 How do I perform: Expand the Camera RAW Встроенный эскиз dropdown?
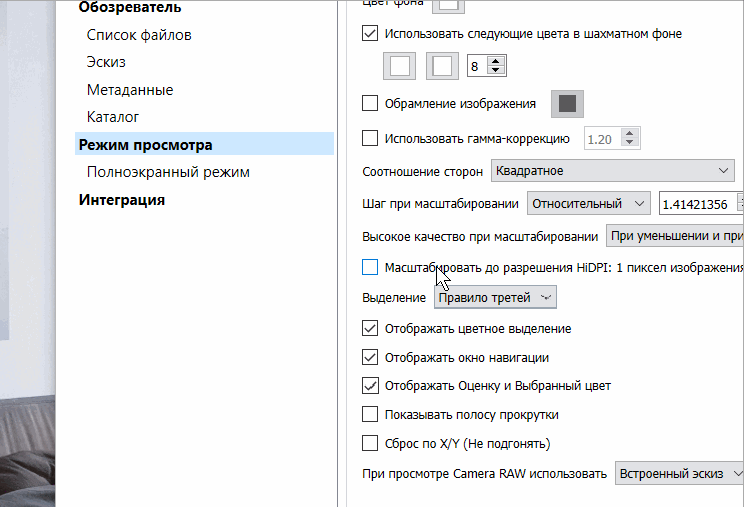point(679,473)
